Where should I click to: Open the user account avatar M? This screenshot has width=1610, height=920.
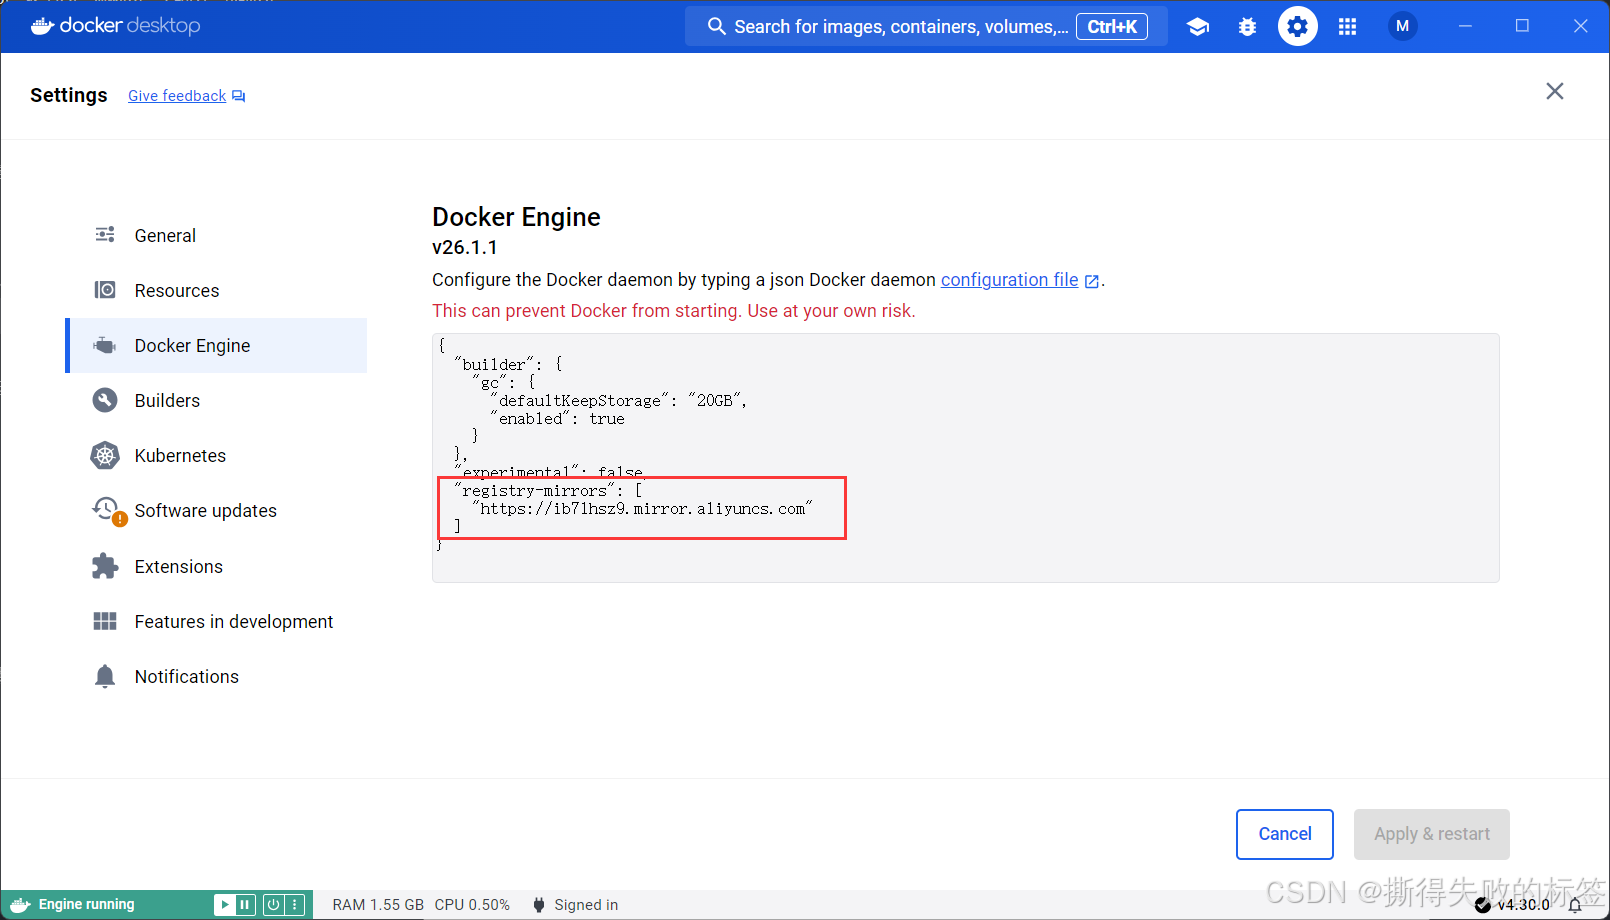click(1402, 27)
